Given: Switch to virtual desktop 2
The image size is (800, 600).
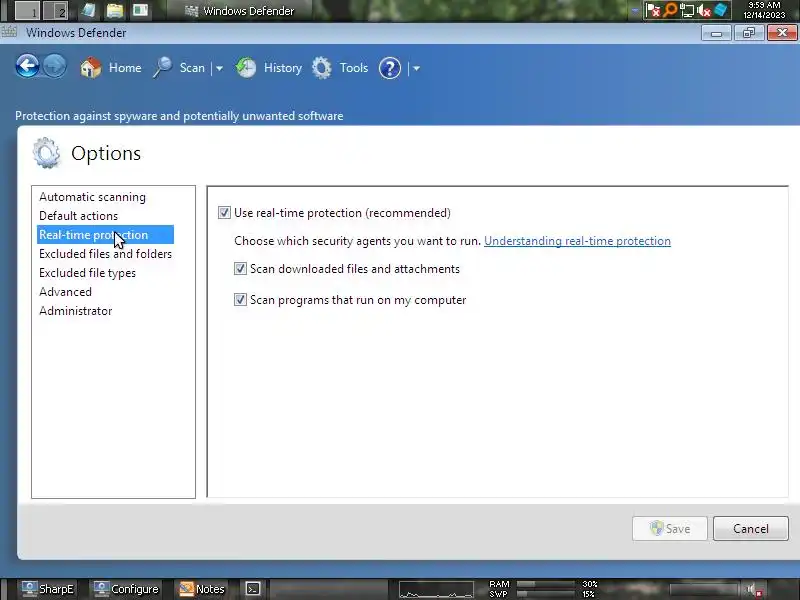Looking at the screenshot, I should 55,10.
